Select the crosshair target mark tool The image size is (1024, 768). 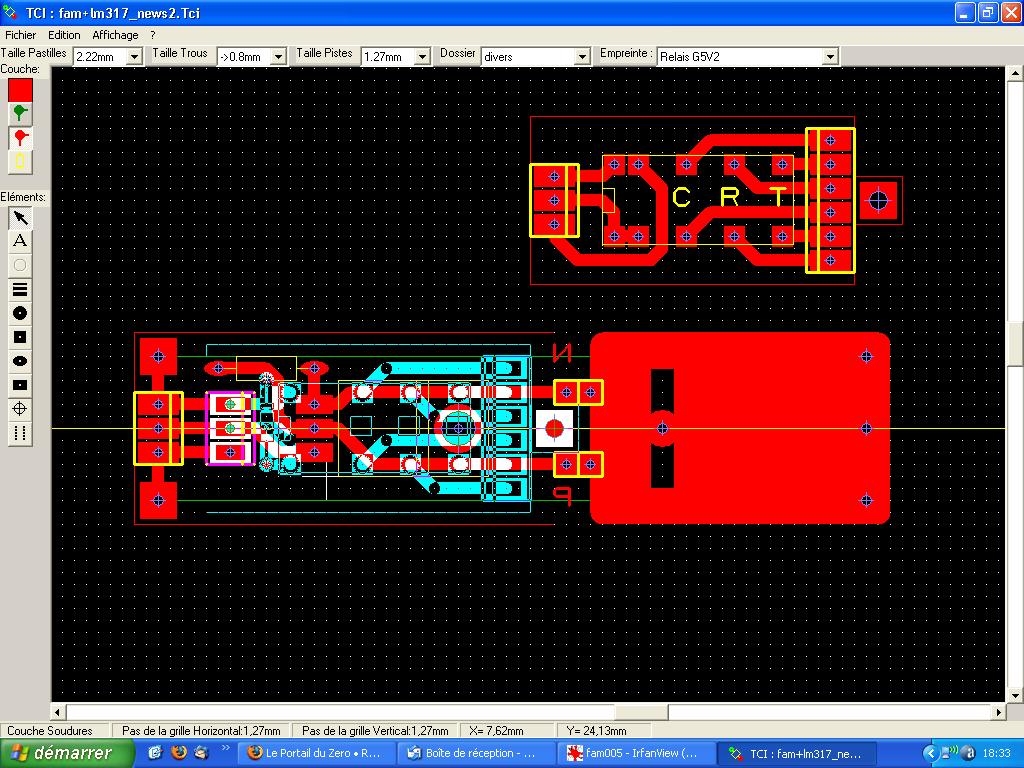[x=20, y=409]
